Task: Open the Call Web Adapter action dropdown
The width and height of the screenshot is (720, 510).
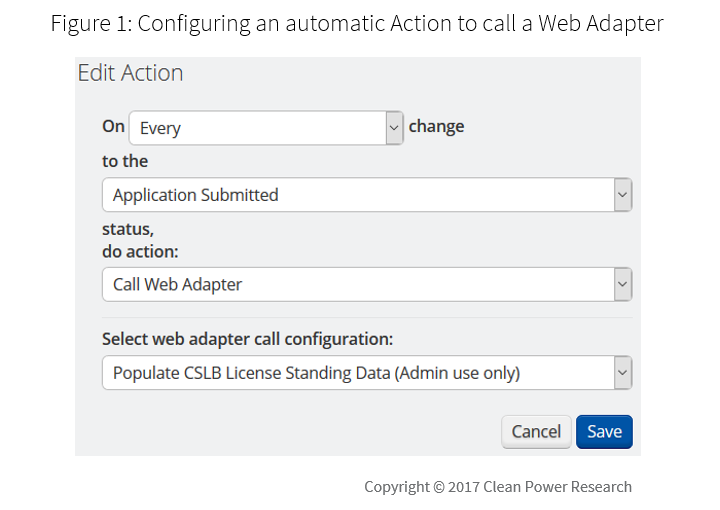Action: tap(357, 284)
